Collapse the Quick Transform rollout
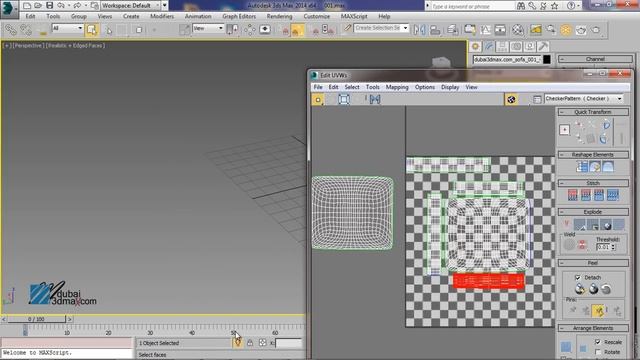Viewport: 640px width, 360px height. 593,112
